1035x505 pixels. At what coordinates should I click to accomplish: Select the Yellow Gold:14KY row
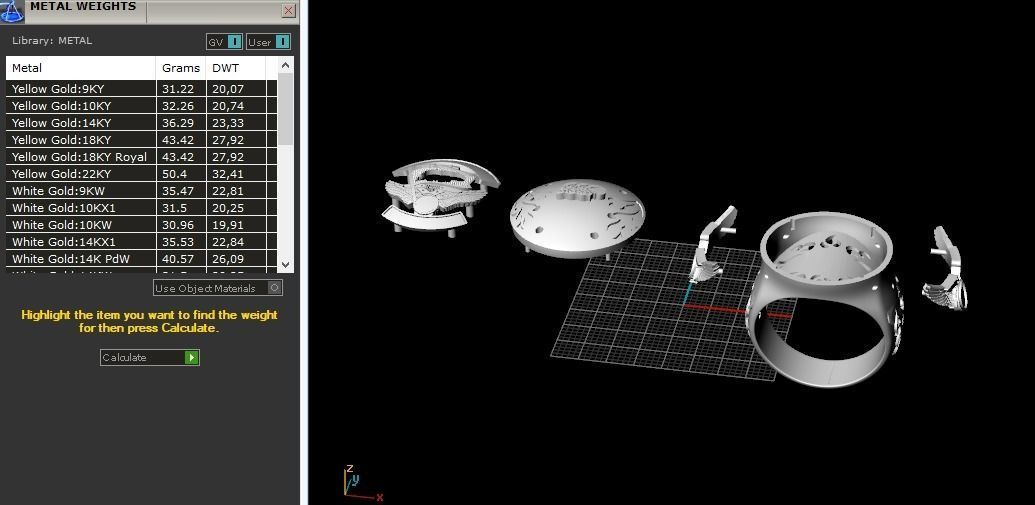pos(141,123)
